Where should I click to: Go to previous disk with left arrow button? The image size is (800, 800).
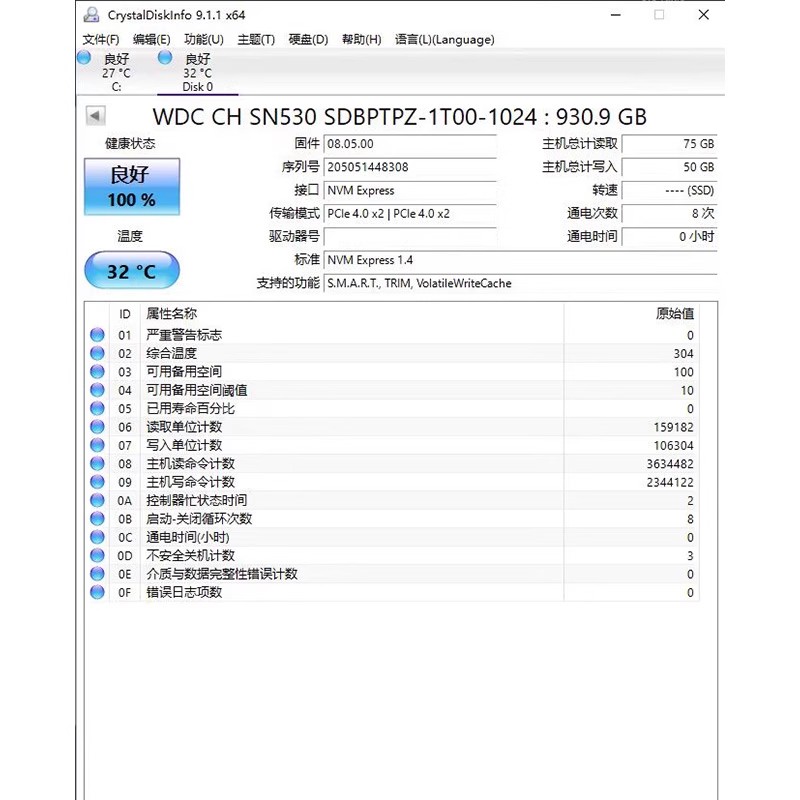tap(95, 116)
